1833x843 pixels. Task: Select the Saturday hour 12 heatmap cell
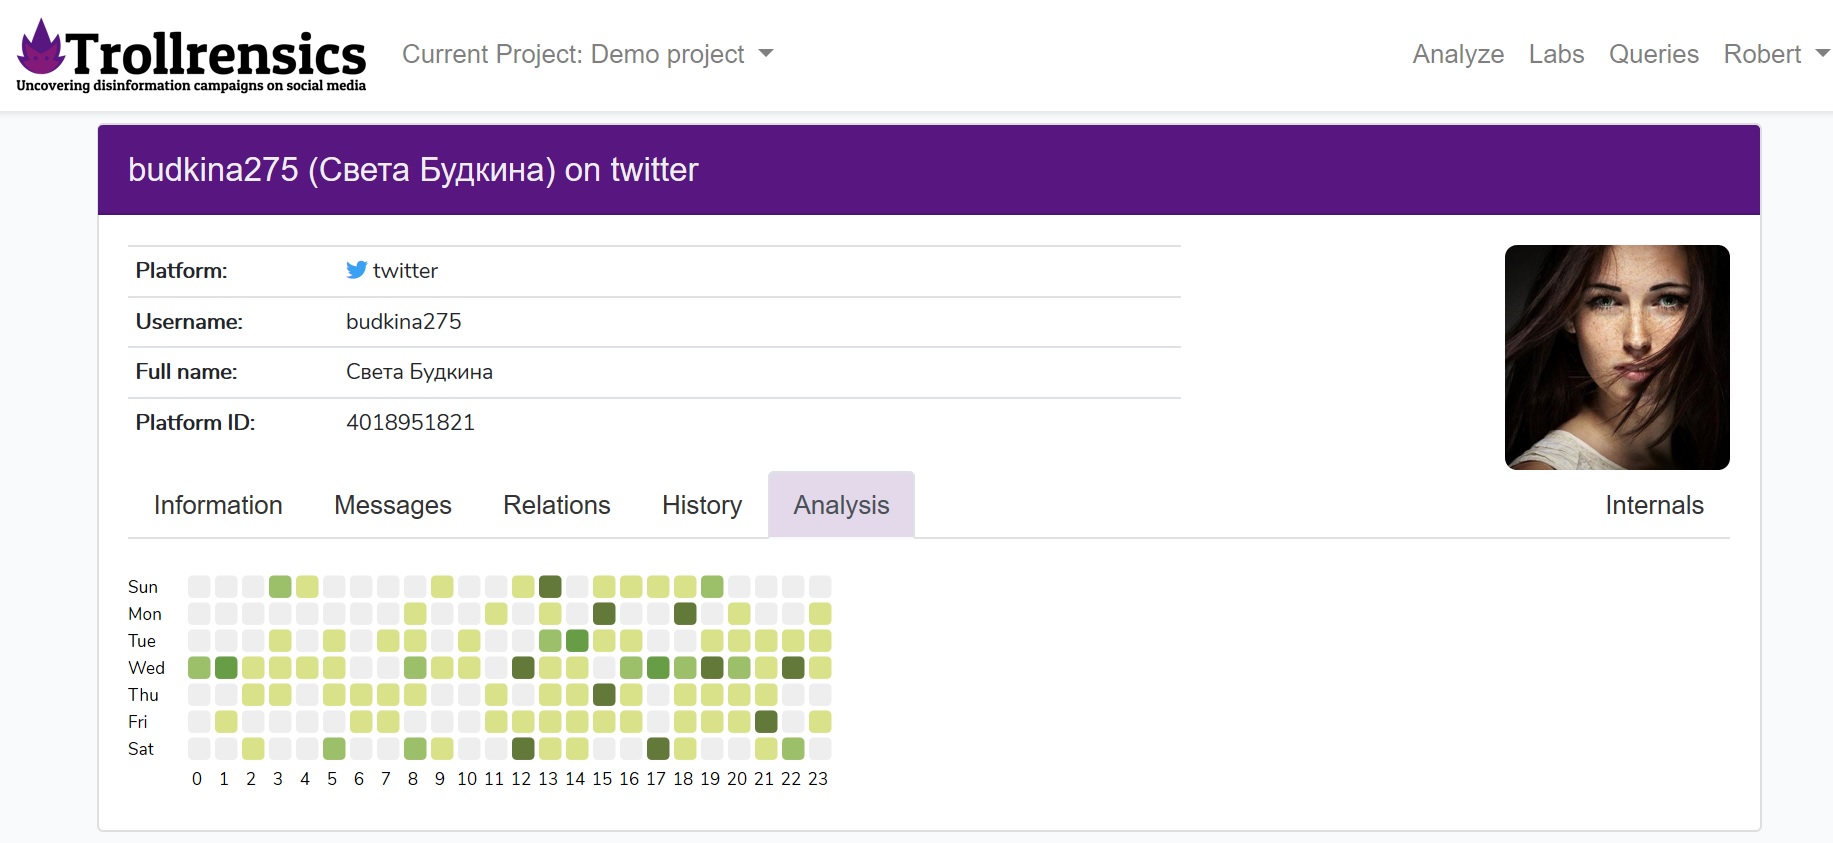tap(523, 748)
